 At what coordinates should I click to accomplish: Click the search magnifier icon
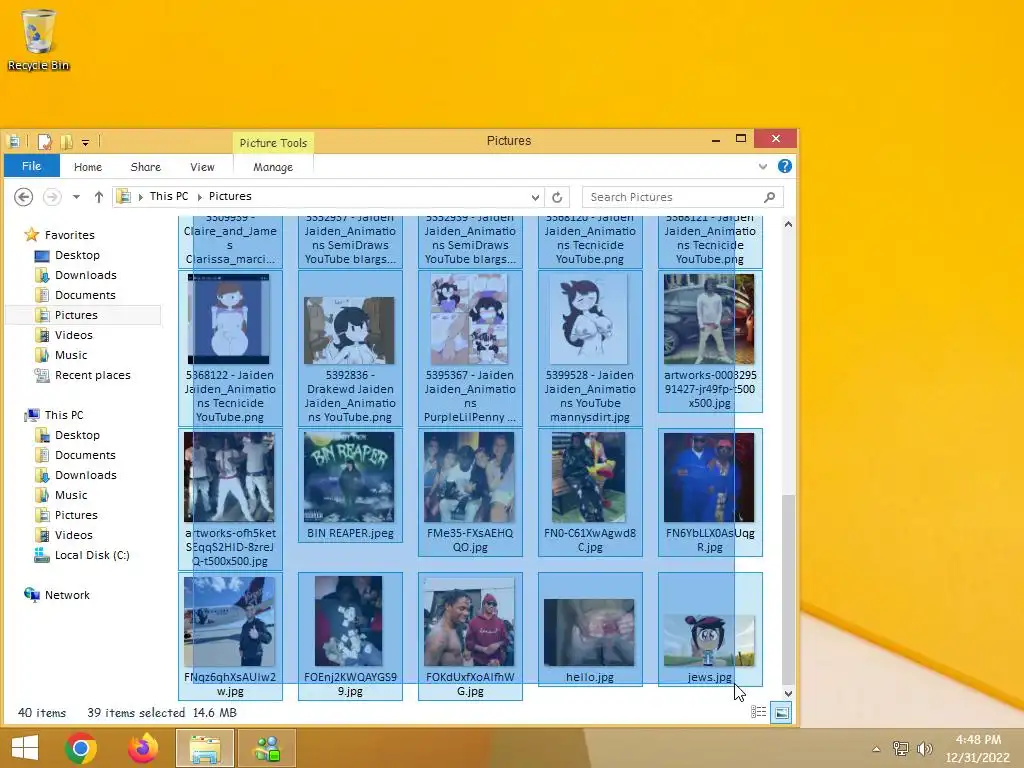tap(769, 197)
